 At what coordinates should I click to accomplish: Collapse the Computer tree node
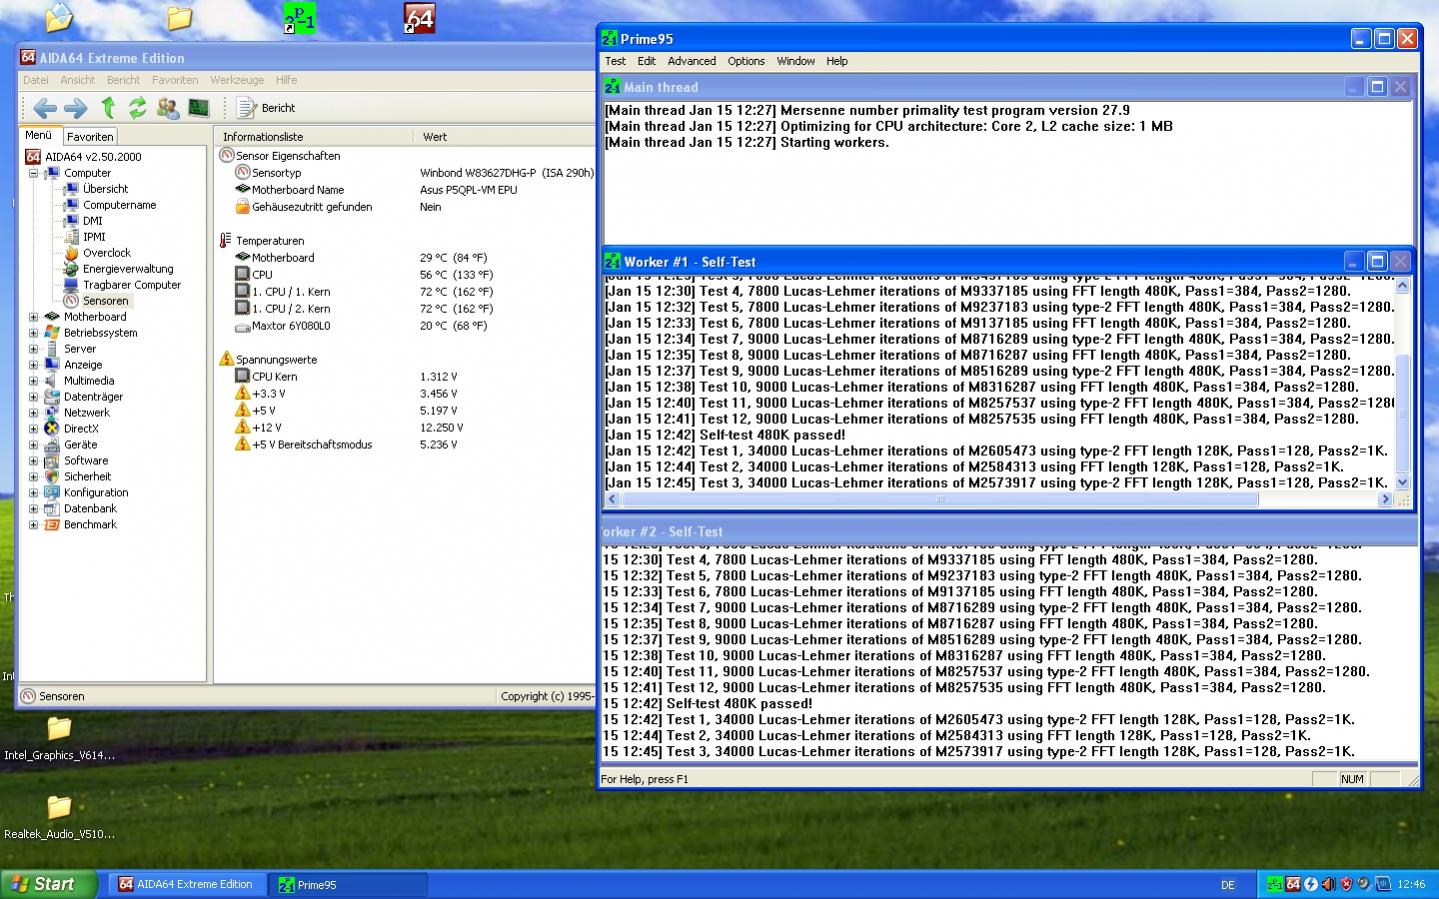pos(33,173)
